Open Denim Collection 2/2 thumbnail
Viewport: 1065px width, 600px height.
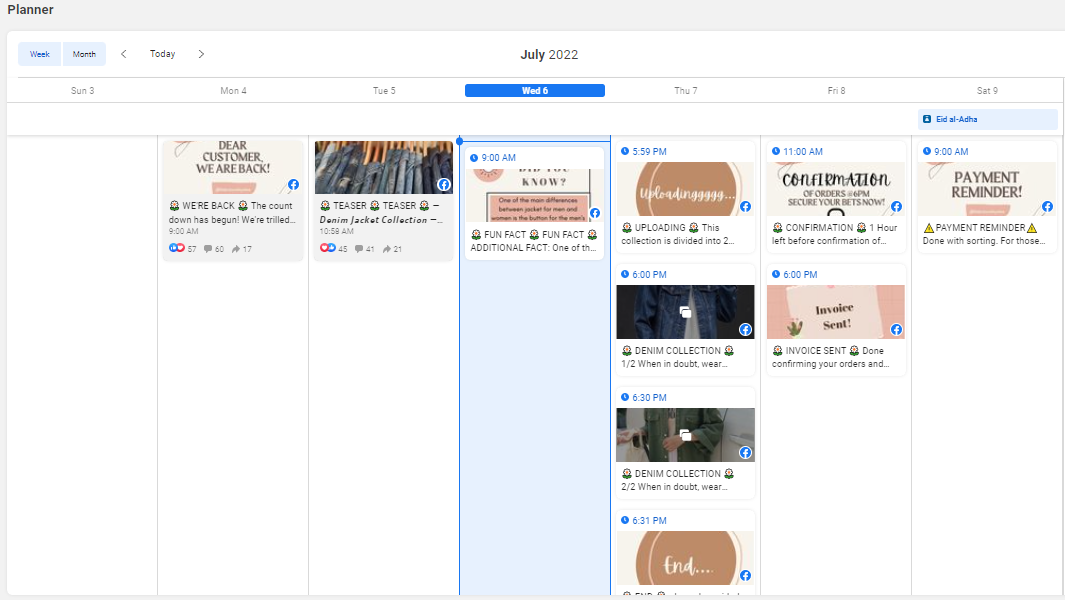685,435
